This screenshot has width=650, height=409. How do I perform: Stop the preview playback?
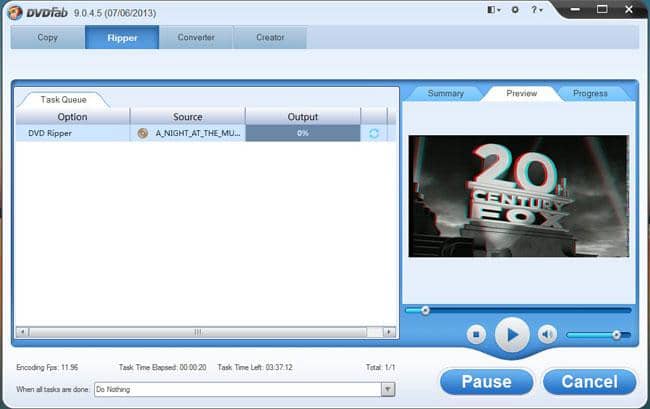click(x=476, y=334)
